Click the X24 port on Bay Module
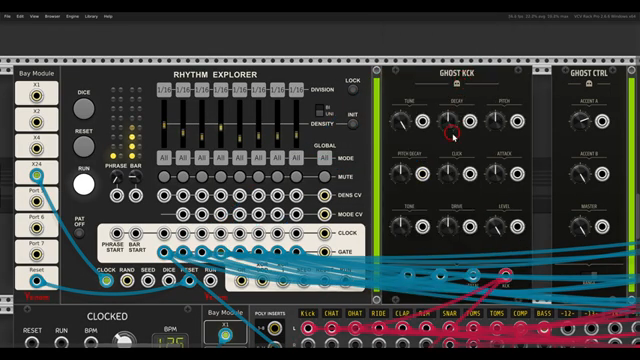 [37, 176]
